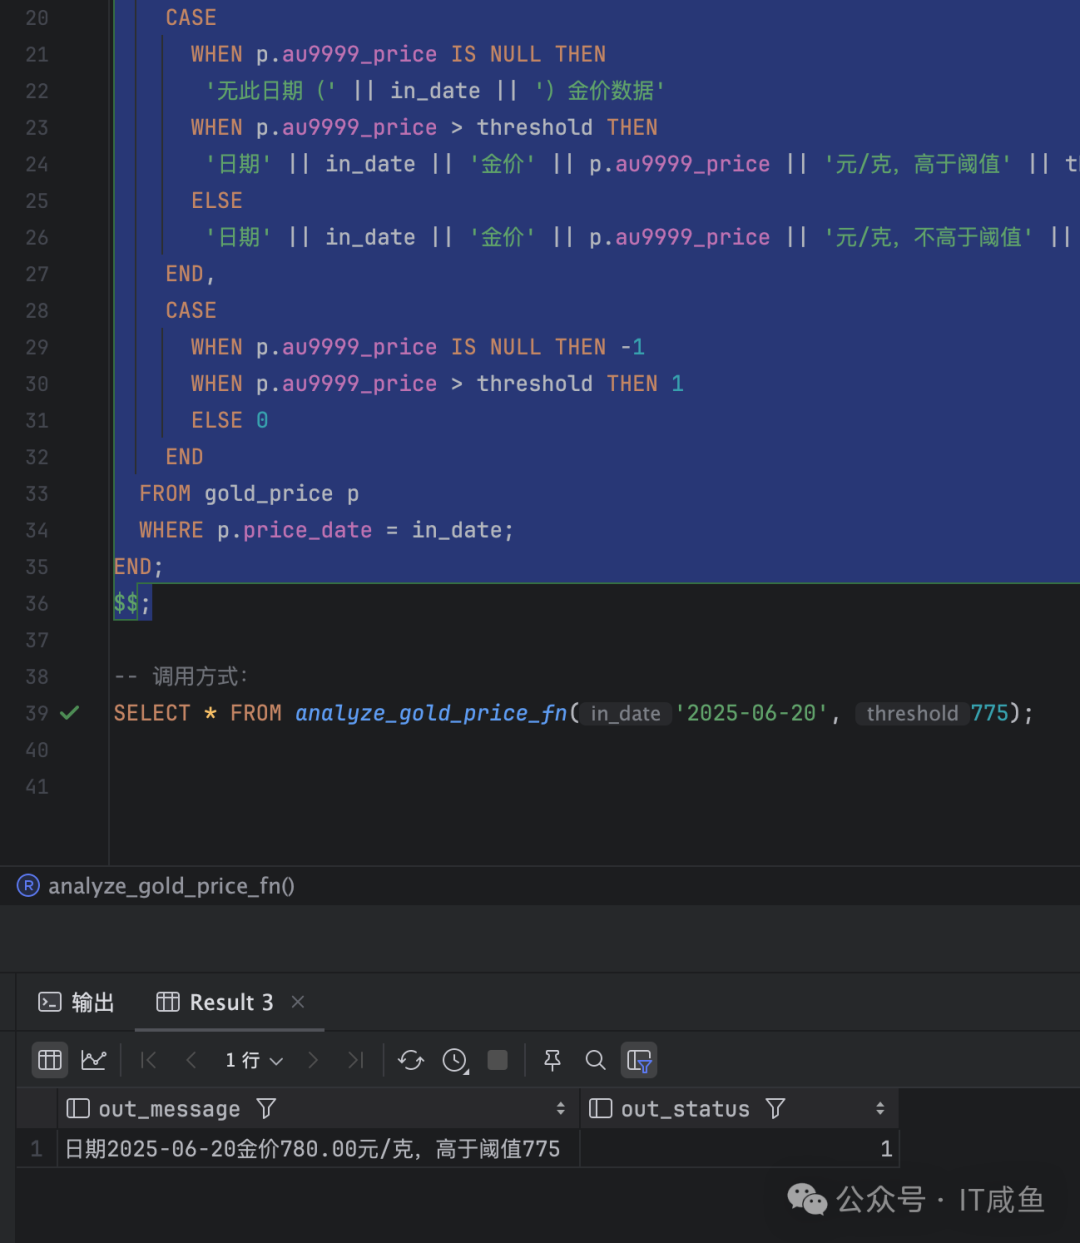1080x1243 pixels.
Task: Click line number 40 in gutter
Action: tap(37, 750)
